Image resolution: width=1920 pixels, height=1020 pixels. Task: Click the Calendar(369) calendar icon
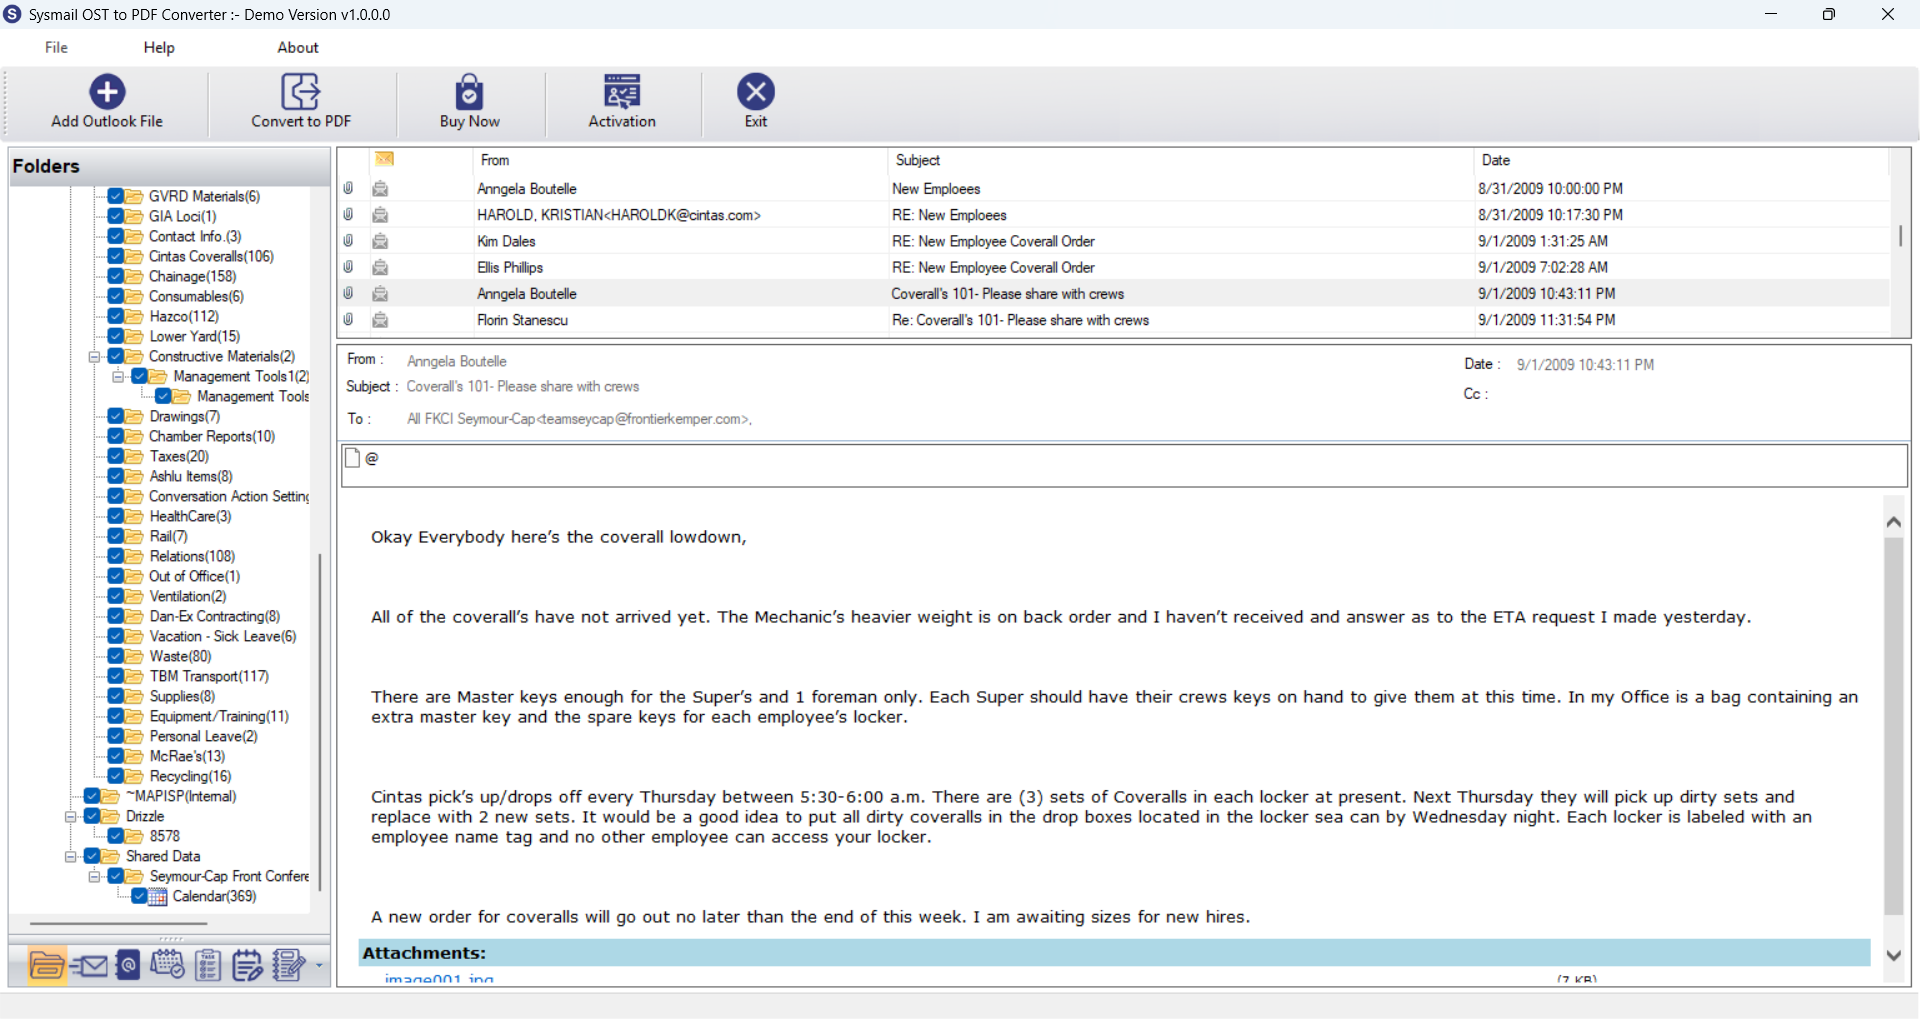pyautogui.click(x=157, y=897)
